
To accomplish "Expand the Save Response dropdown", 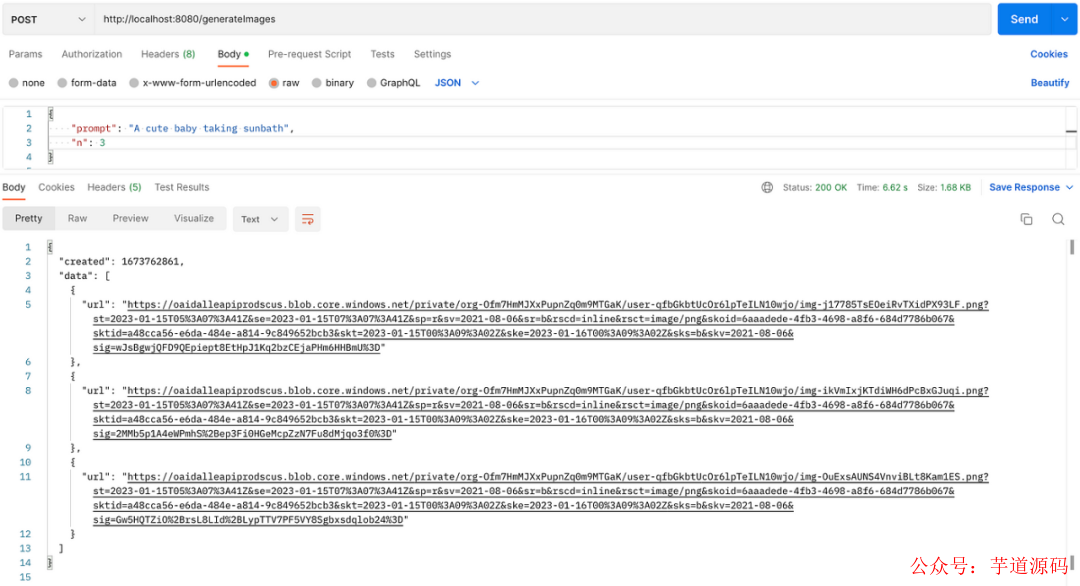I will [x=1070, y=187].
